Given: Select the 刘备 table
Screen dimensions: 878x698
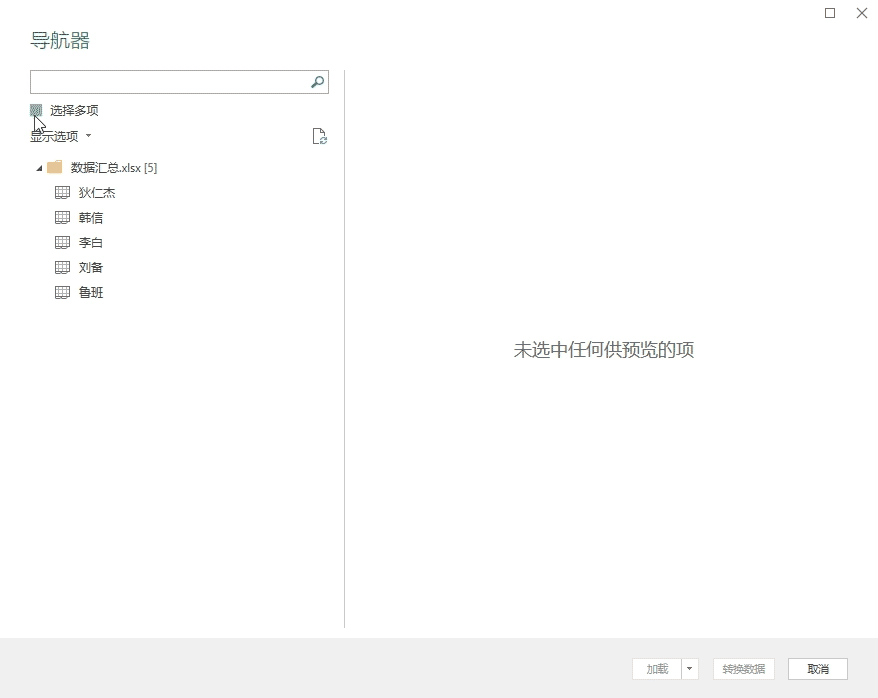Looking at the screenshot, I should point(91,268).
